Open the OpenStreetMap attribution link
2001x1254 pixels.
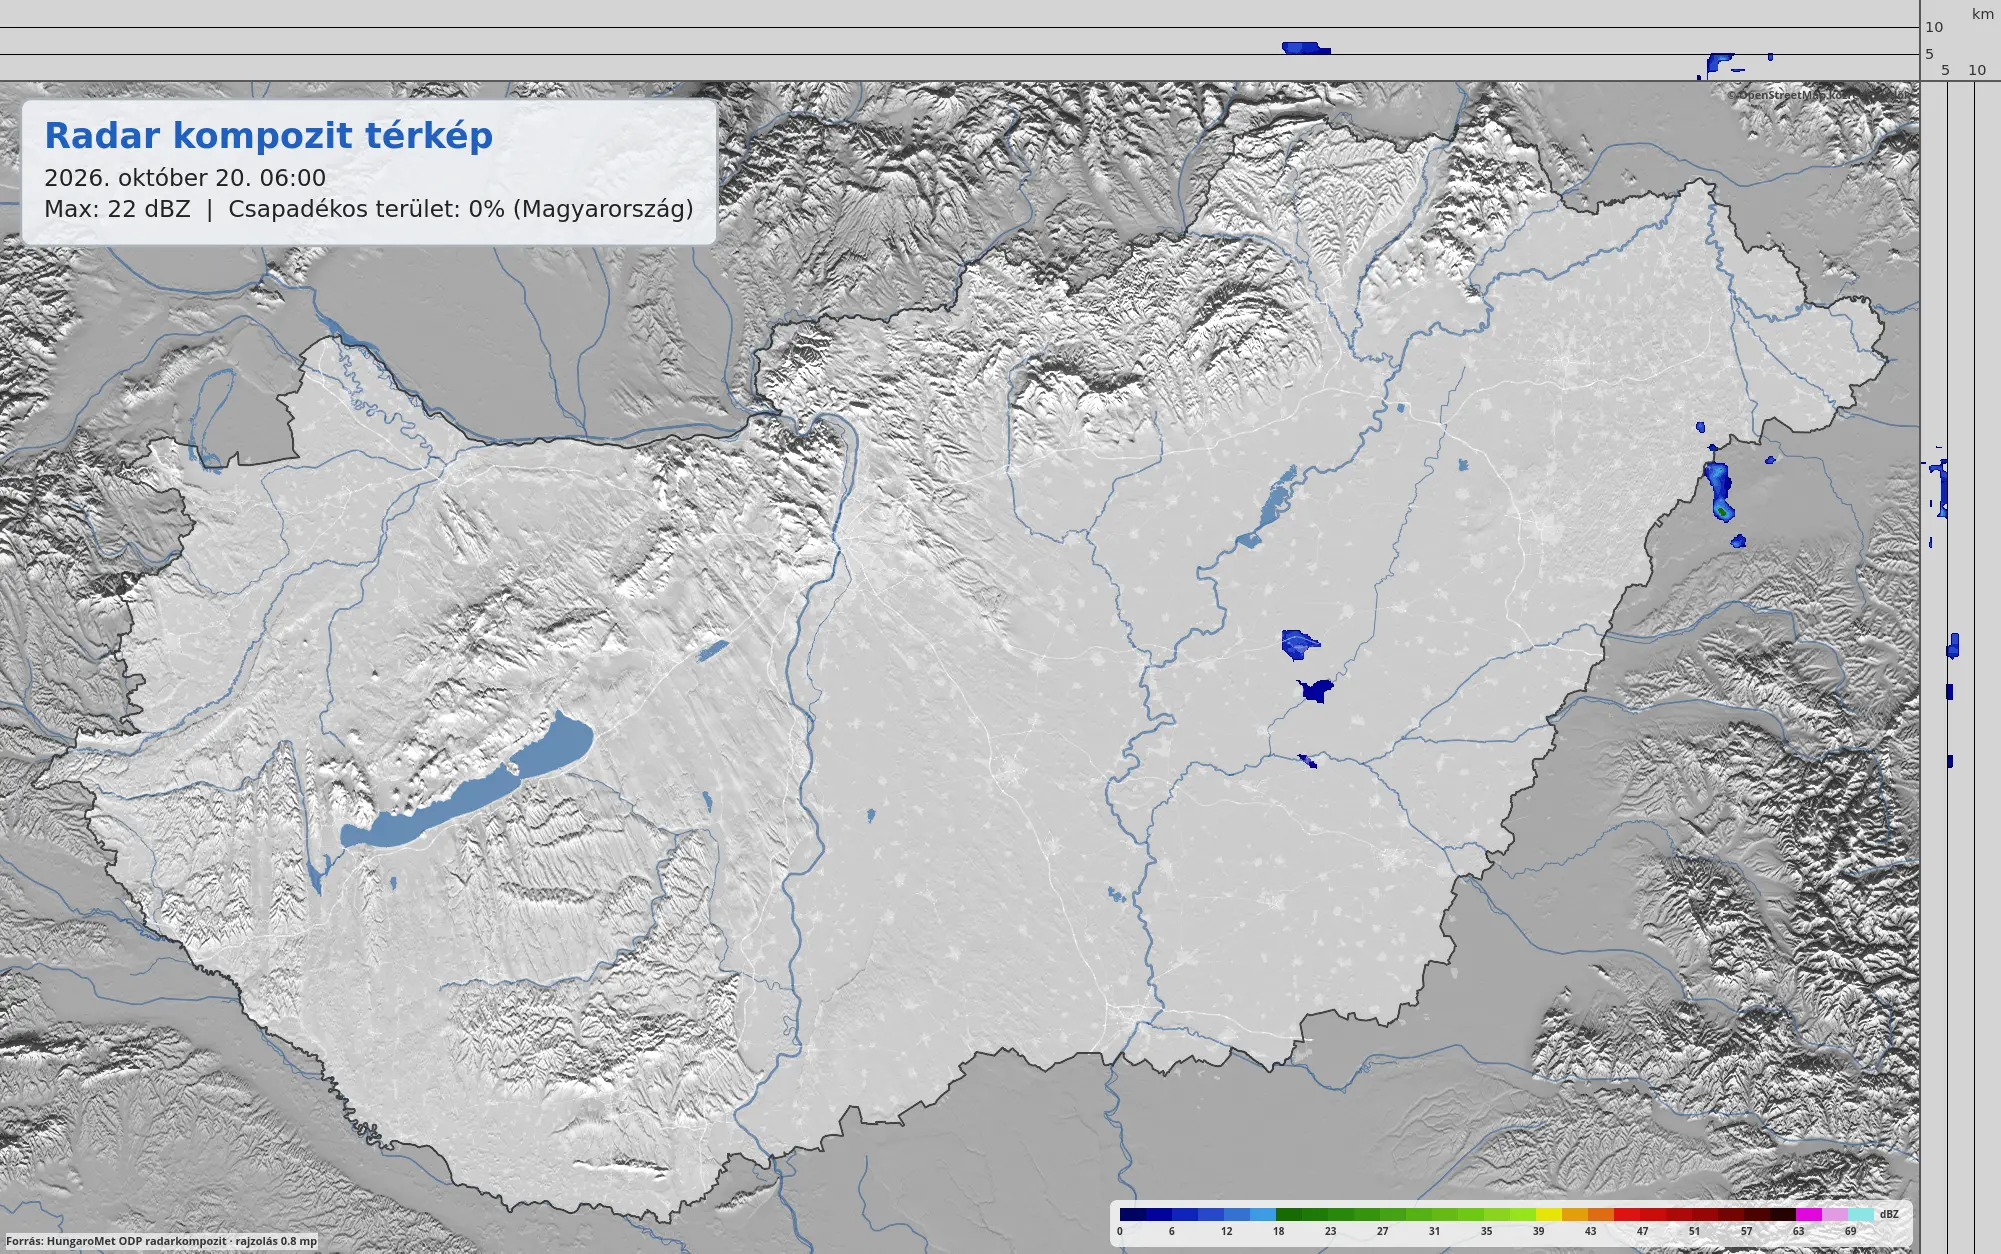pos(1818,95)
